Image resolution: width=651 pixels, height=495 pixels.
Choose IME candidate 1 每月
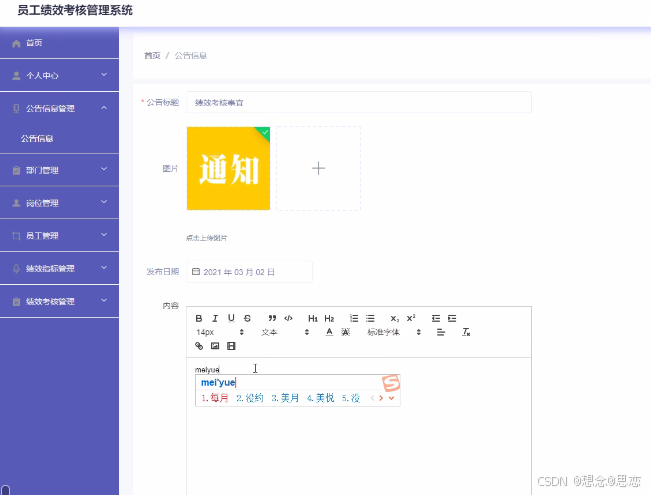point(215,398)
